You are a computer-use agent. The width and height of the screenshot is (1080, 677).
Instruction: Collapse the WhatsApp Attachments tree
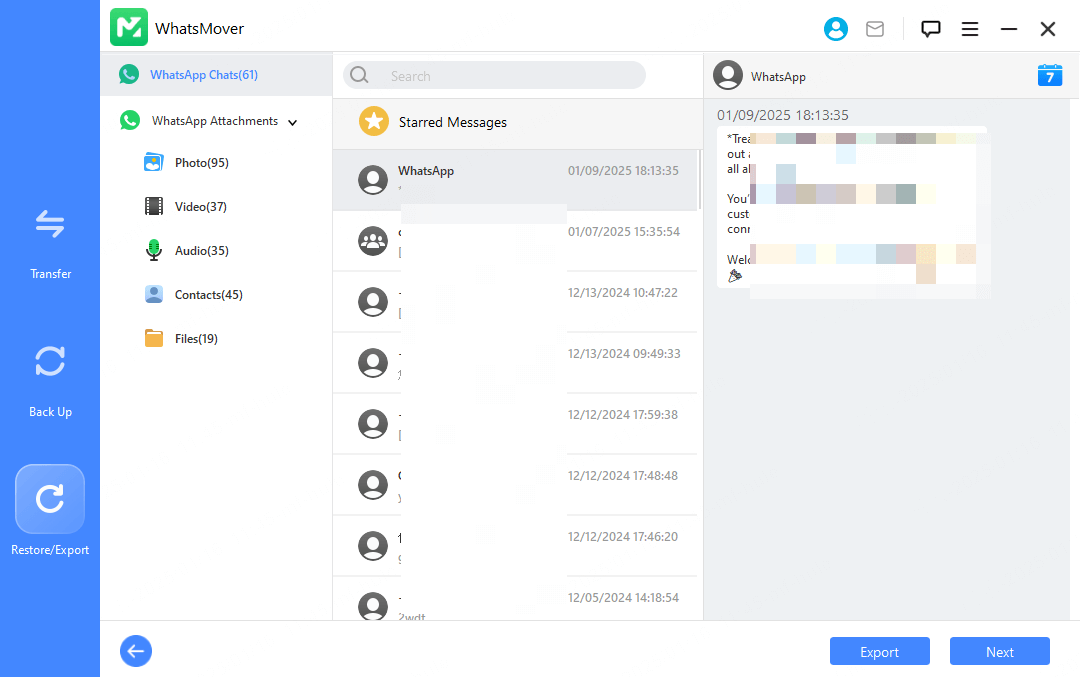click(293, 122)
